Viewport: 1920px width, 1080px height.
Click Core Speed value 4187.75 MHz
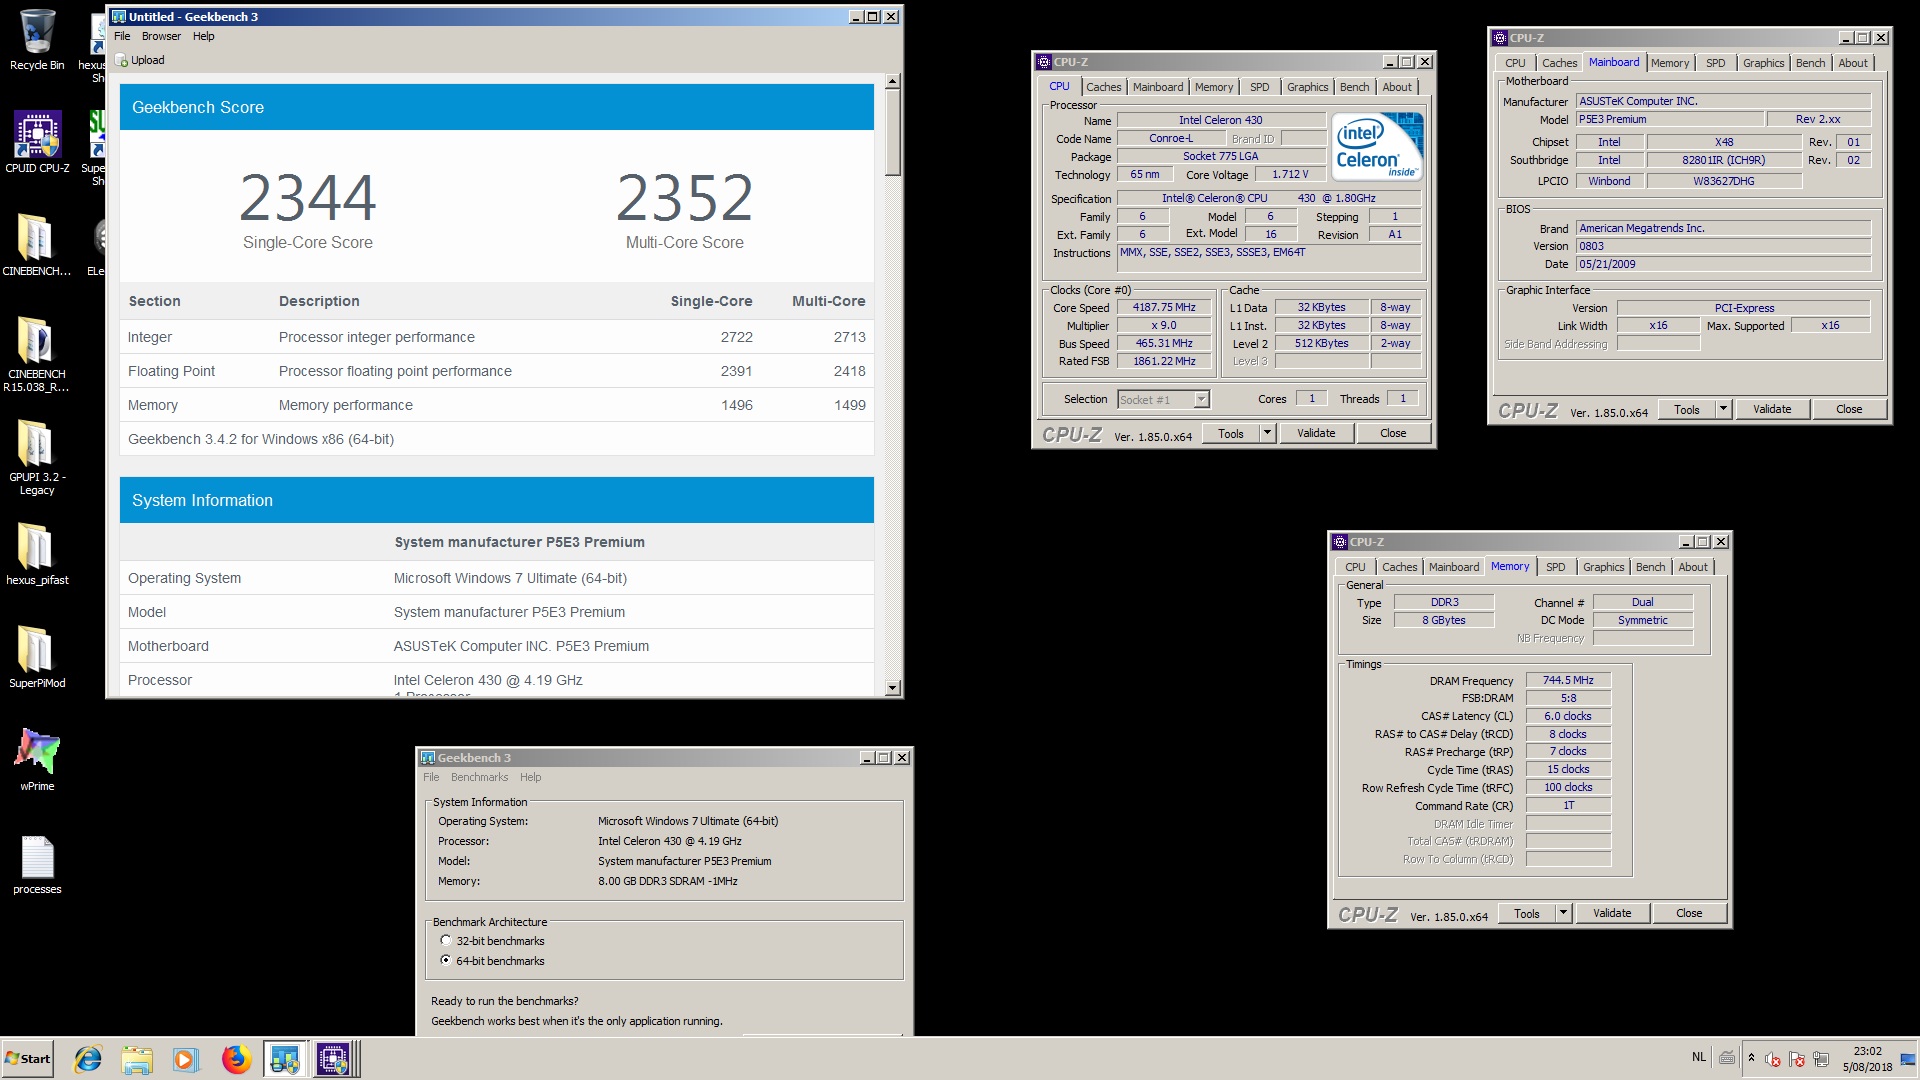1164,308
